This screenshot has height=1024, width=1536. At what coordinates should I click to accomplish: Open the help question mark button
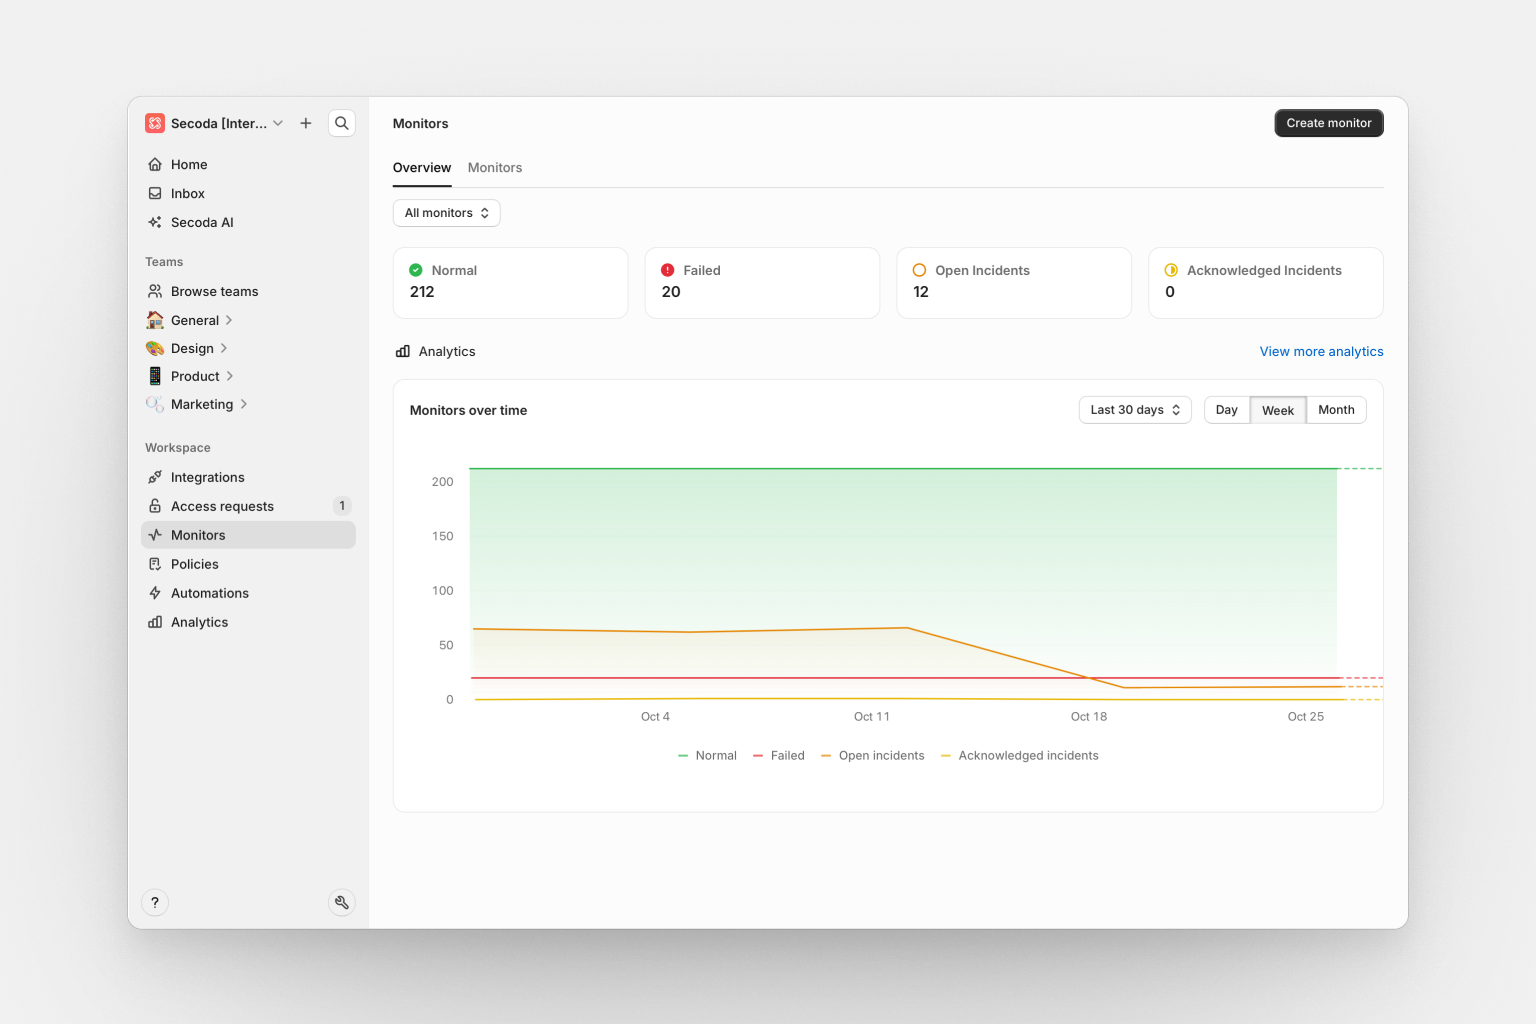click(x=155, y=902)
